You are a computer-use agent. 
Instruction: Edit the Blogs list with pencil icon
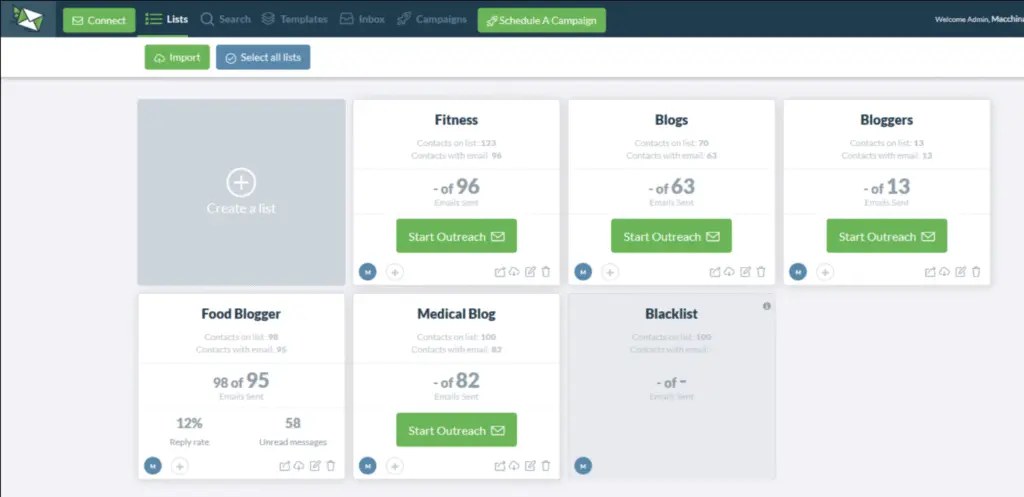(x=745, y=272)
